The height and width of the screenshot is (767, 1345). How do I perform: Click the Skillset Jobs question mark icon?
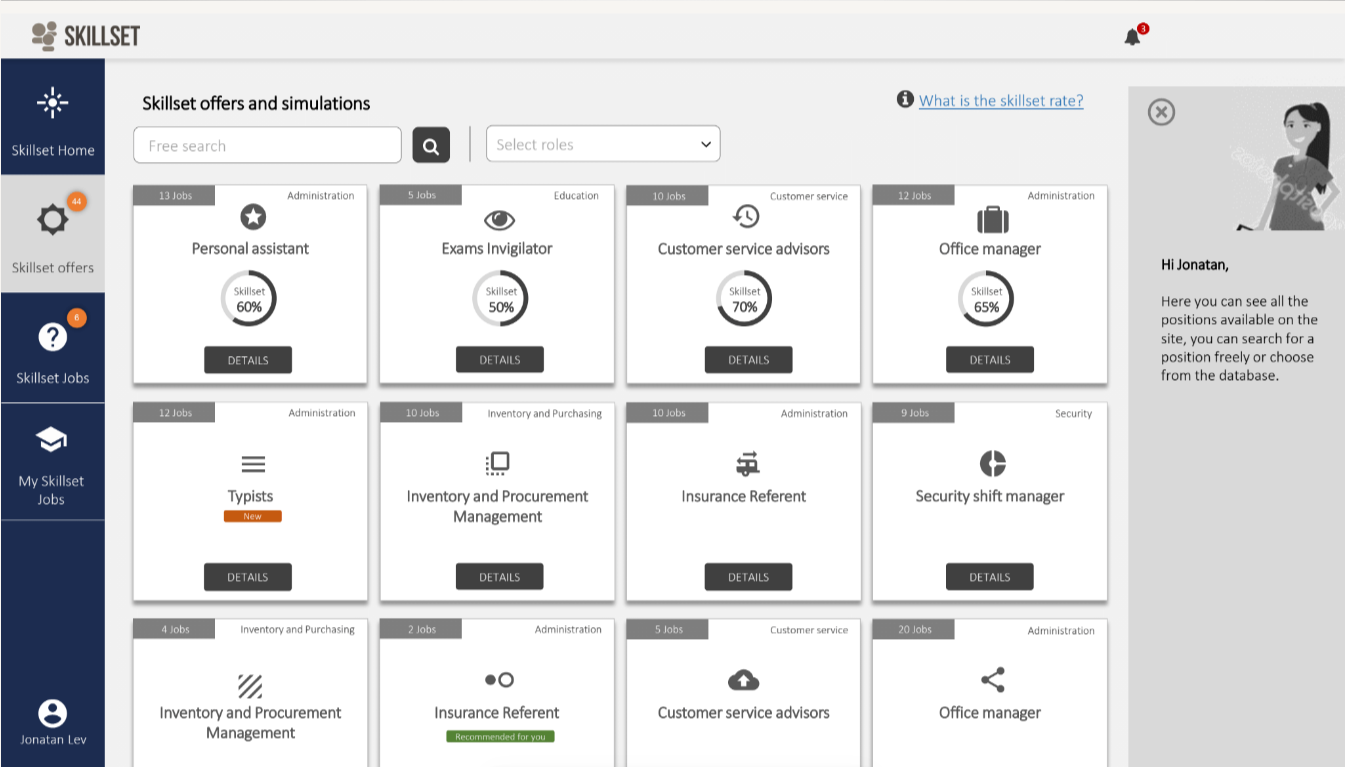tap(52, 338)
